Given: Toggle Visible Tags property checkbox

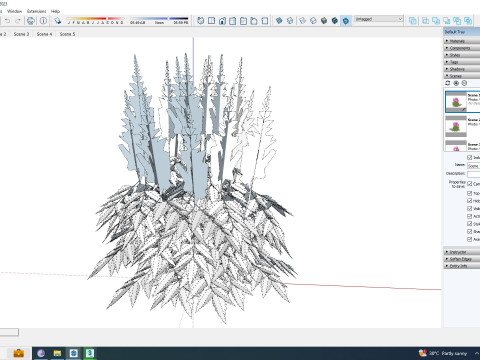Looking at the screenshot, I should [469, 208].
